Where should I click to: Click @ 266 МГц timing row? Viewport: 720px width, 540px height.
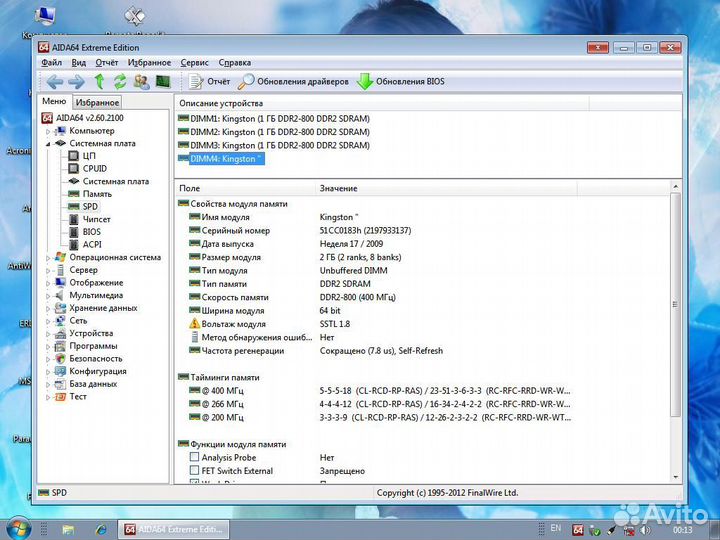380,405
